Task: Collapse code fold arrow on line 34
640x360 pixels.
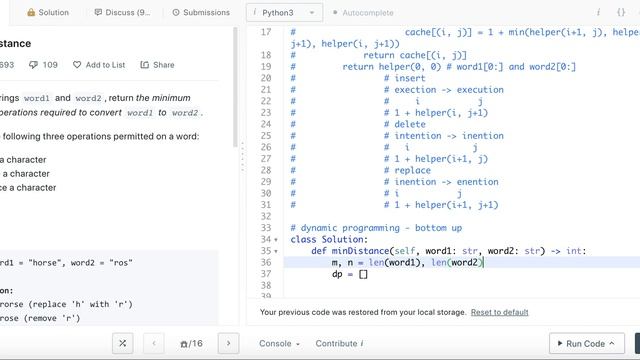Action: click(x=276, y=240)
